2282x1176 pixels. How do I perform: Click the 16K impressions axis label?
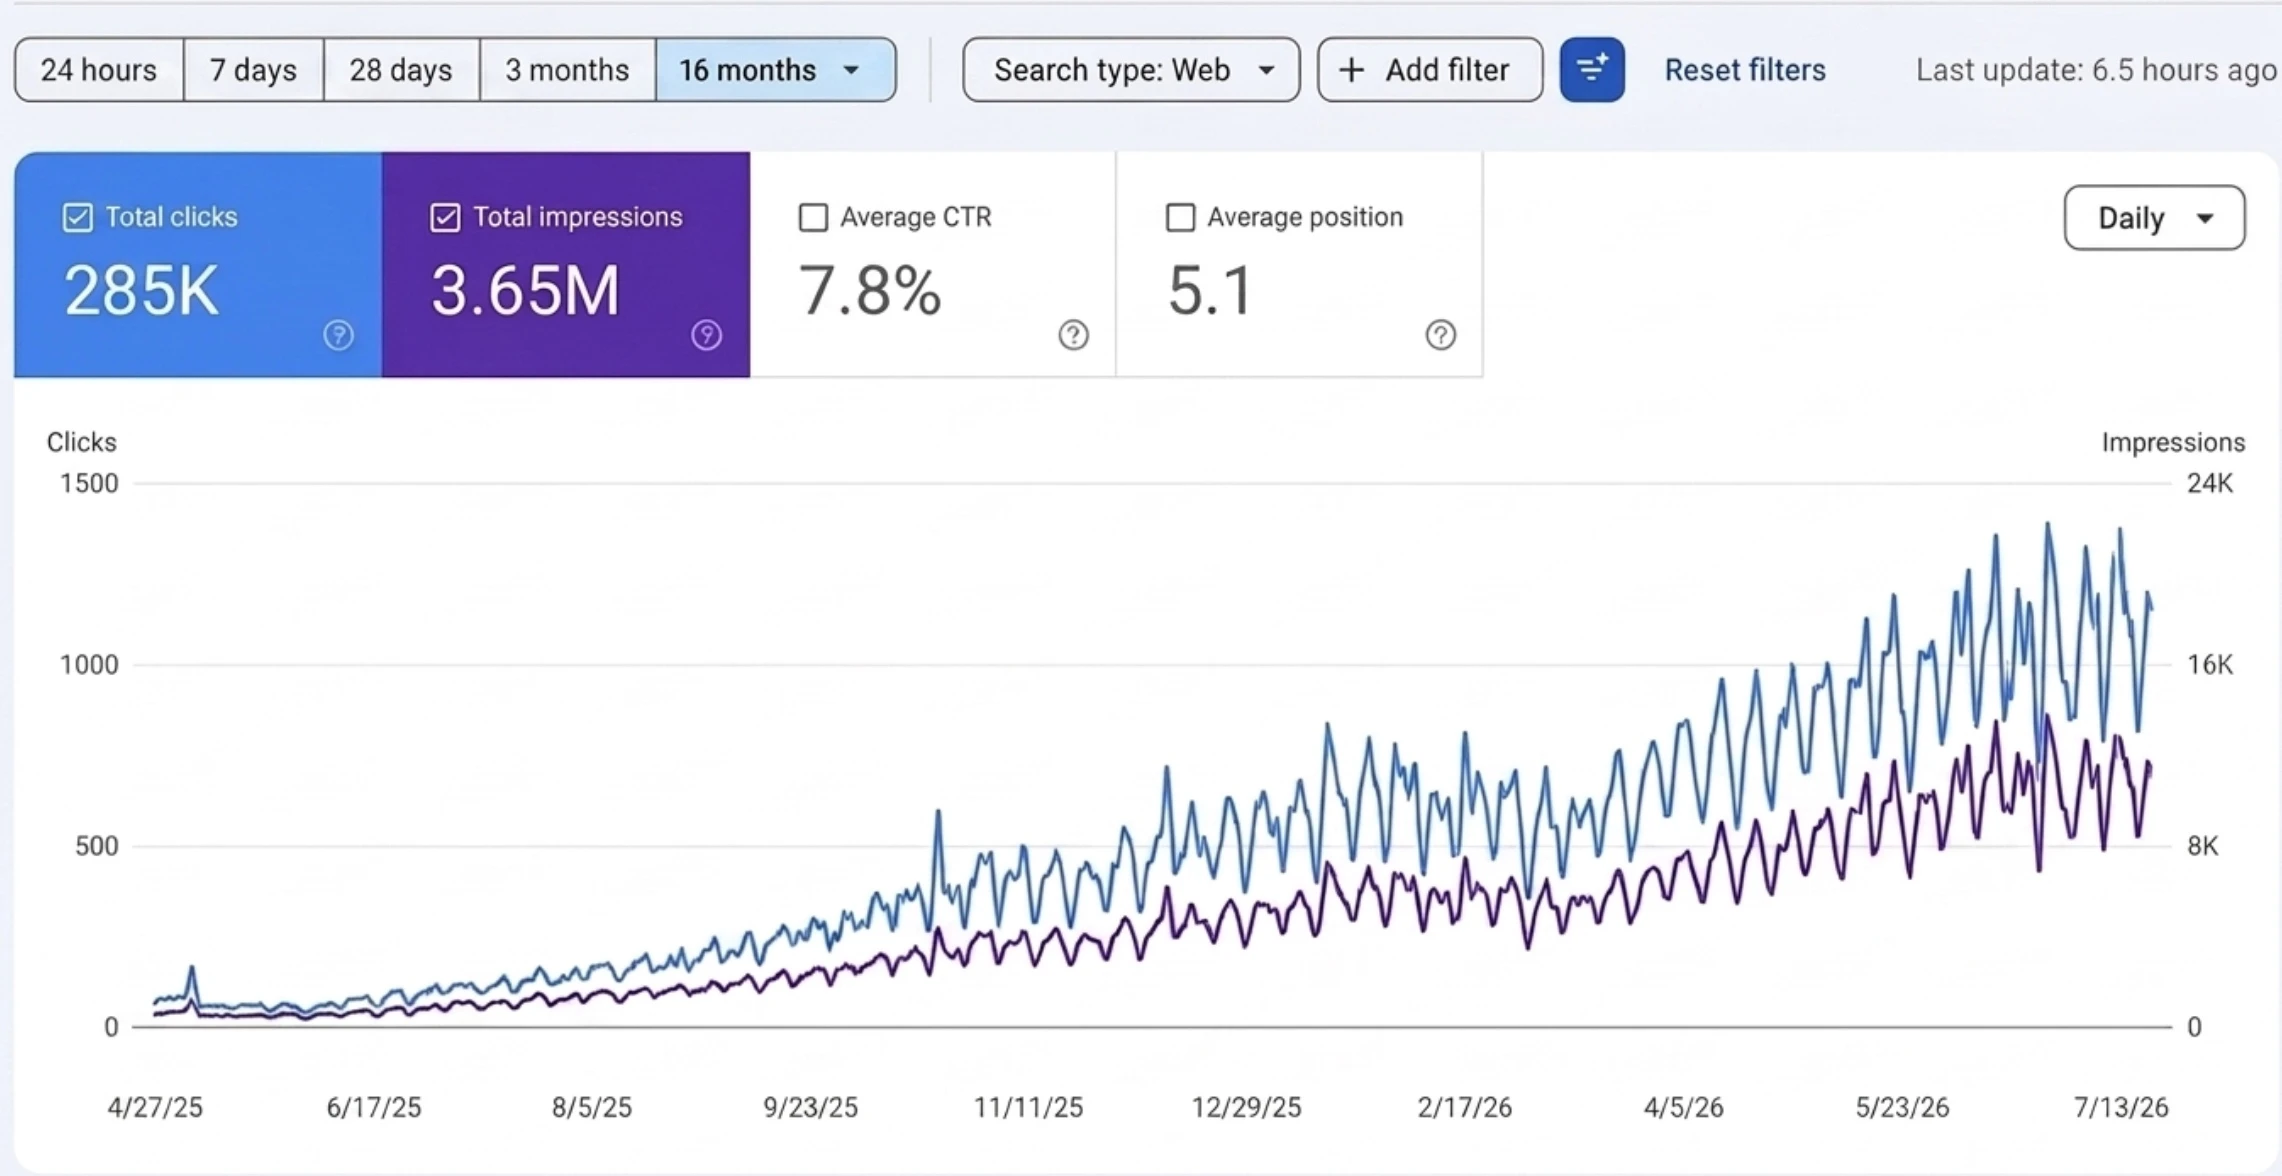2210,665
